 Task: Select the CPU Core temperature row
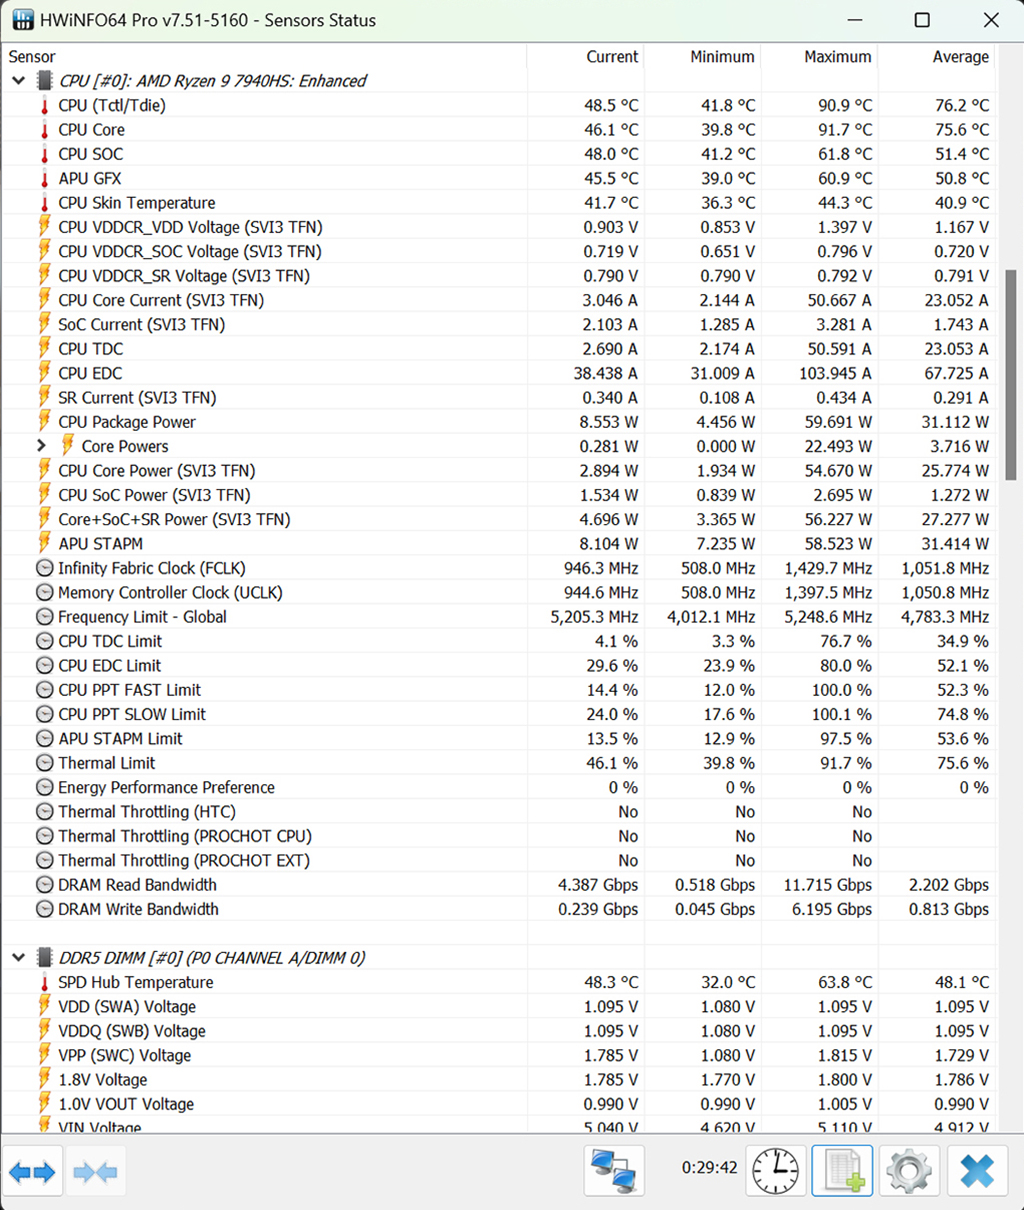(498, 130)
